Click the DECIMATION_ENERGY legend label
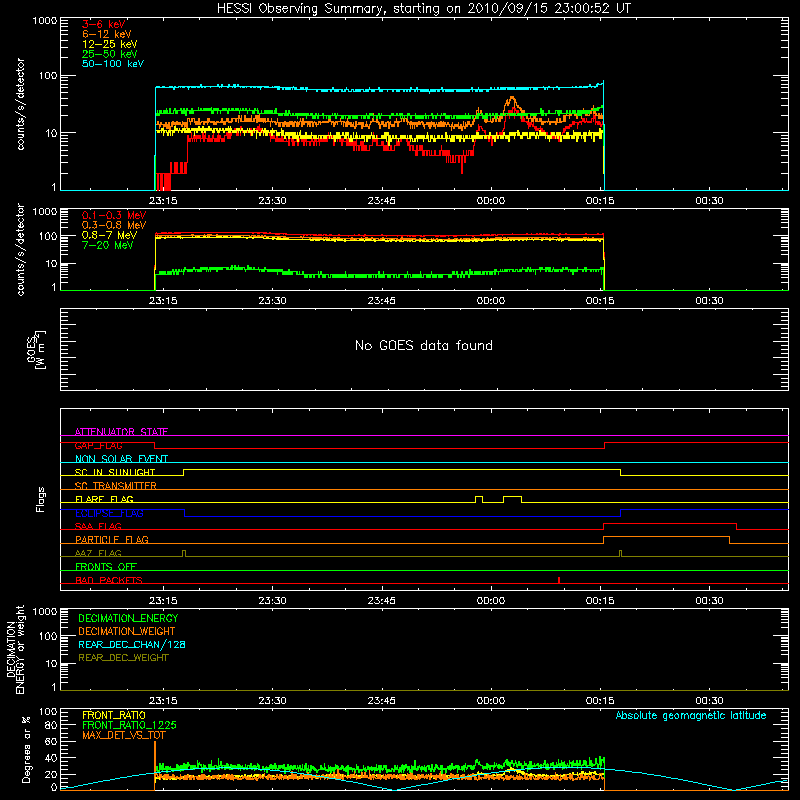The image size is (800, 800). (x=128, y=618)
